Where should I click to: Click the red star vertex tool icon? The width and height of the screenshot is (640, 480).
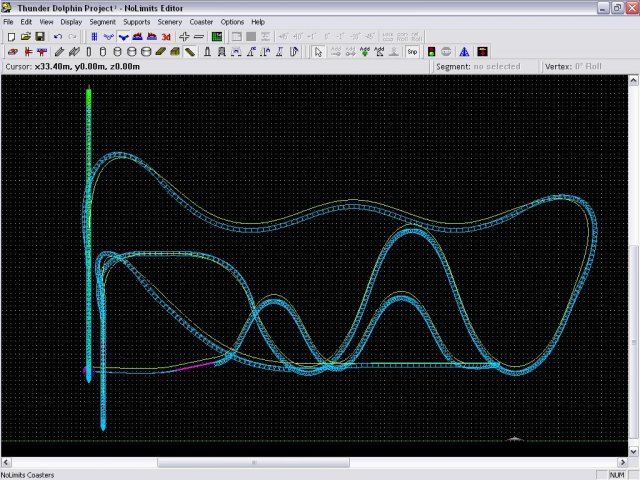pyautogui.click(x=28, y=52)
